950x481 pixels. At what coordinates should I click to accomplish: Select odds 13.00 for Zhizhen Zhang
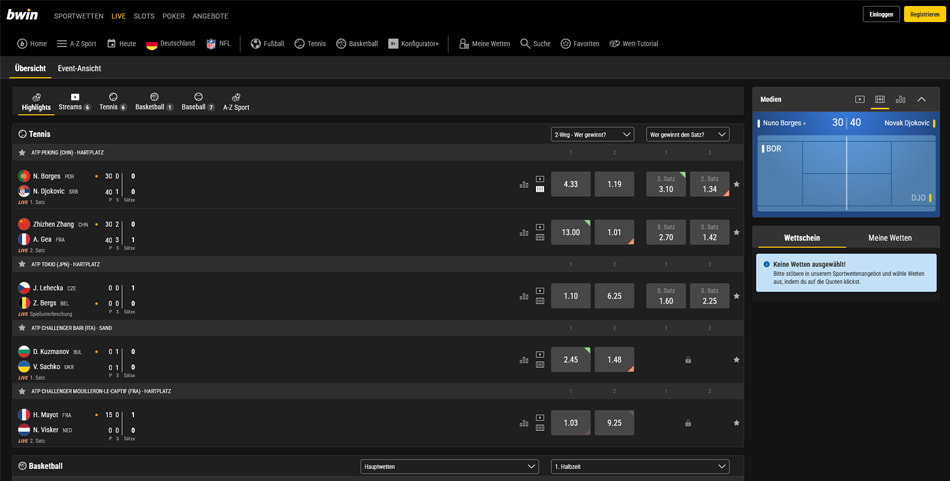pyautogui.click(x=571, y=232)
